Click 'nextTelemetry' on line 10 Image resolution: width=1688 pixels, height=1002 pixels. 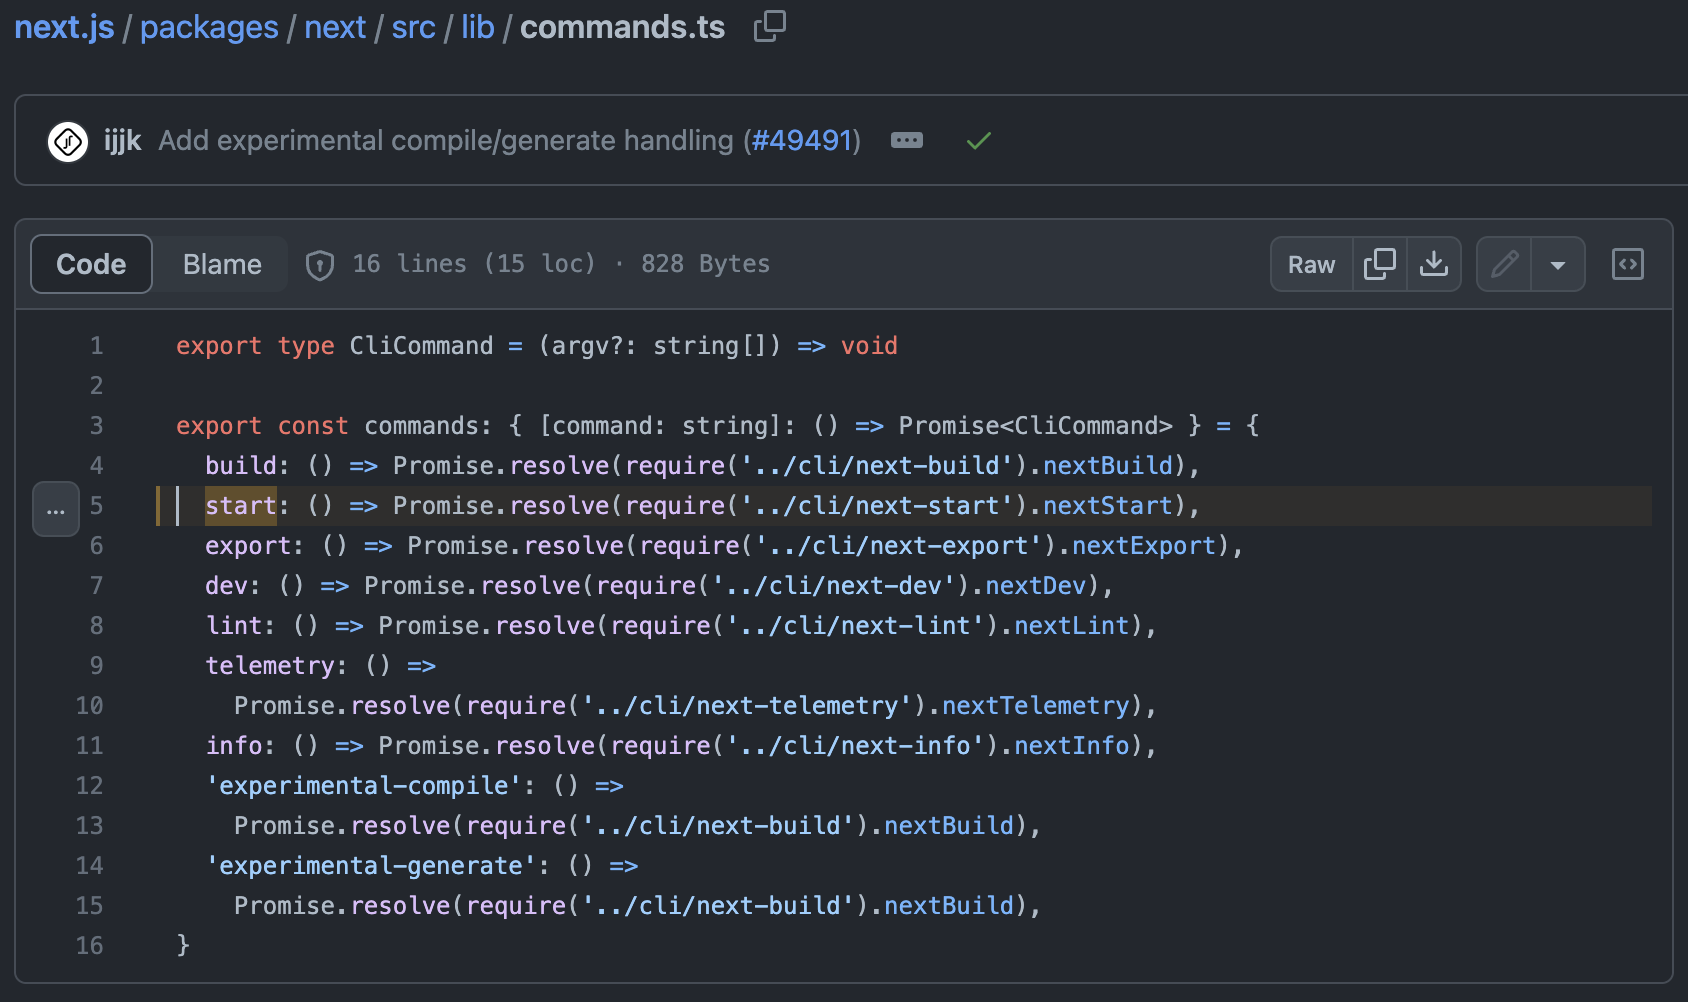1036,706
